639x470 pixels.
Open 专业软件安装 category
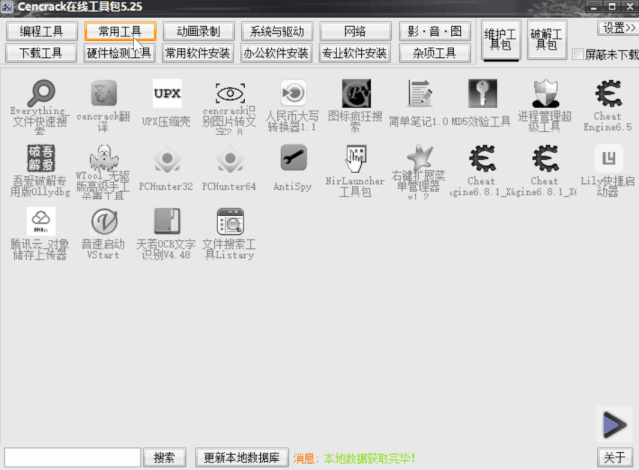coord(355,53)
